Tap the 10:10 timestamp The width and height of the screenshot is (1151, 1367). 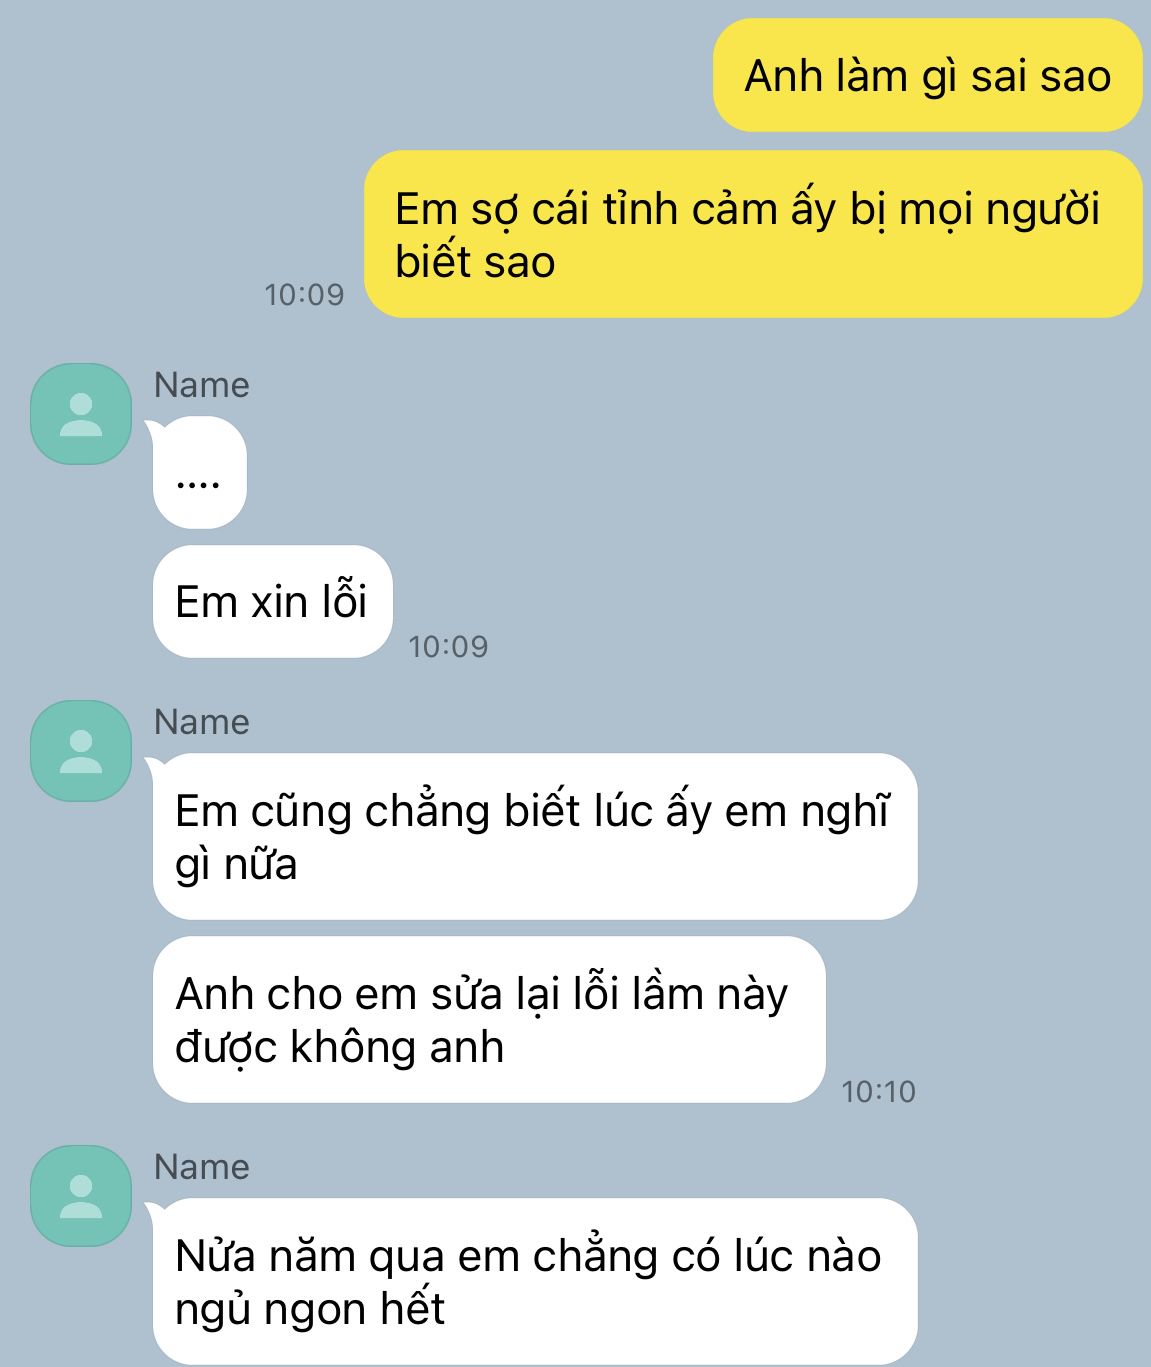(879, 1092)
